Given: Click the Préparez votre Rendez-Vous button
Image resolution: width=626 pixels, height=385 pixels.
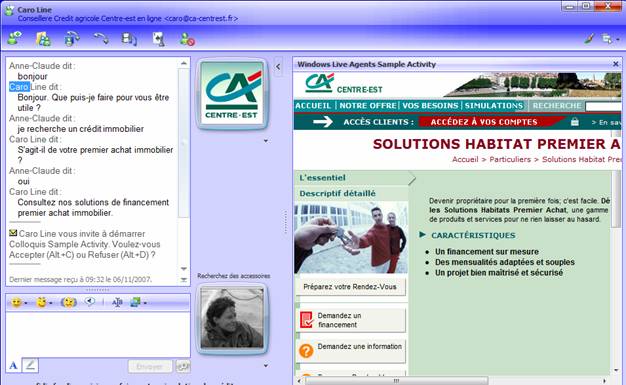Looking at the screenshot, I should [350, 287].
